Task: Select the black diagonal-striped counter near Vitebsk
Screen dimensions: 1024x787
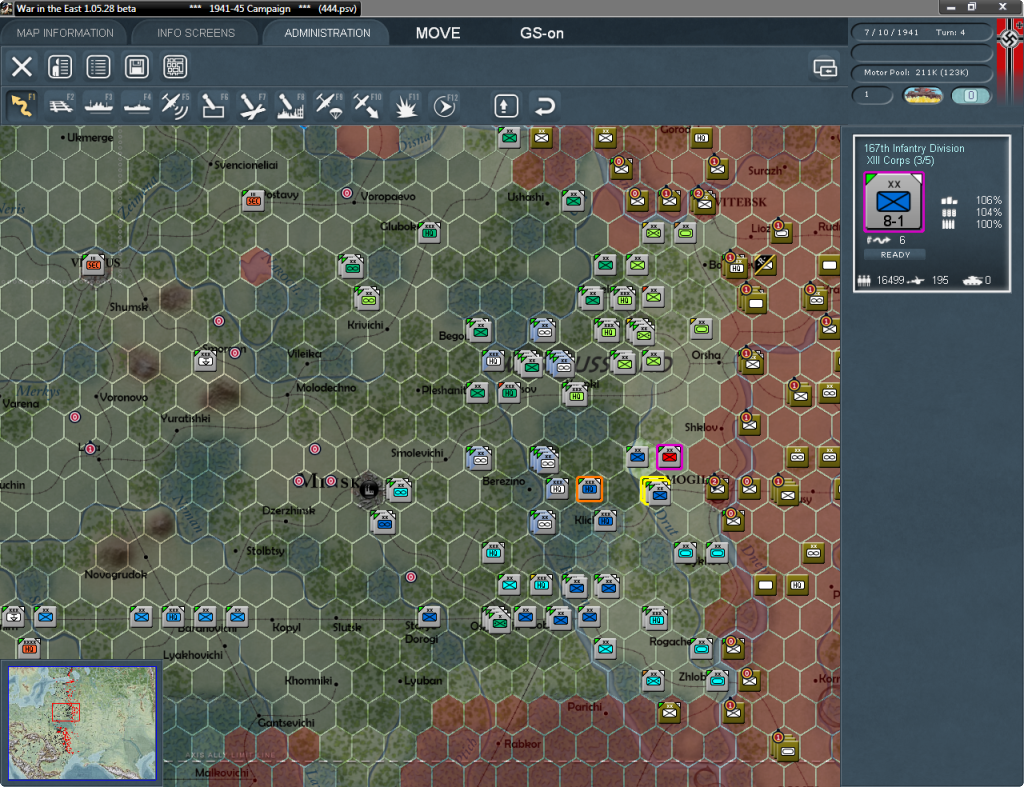Action: pyautogui.click(x=764, y=264)
